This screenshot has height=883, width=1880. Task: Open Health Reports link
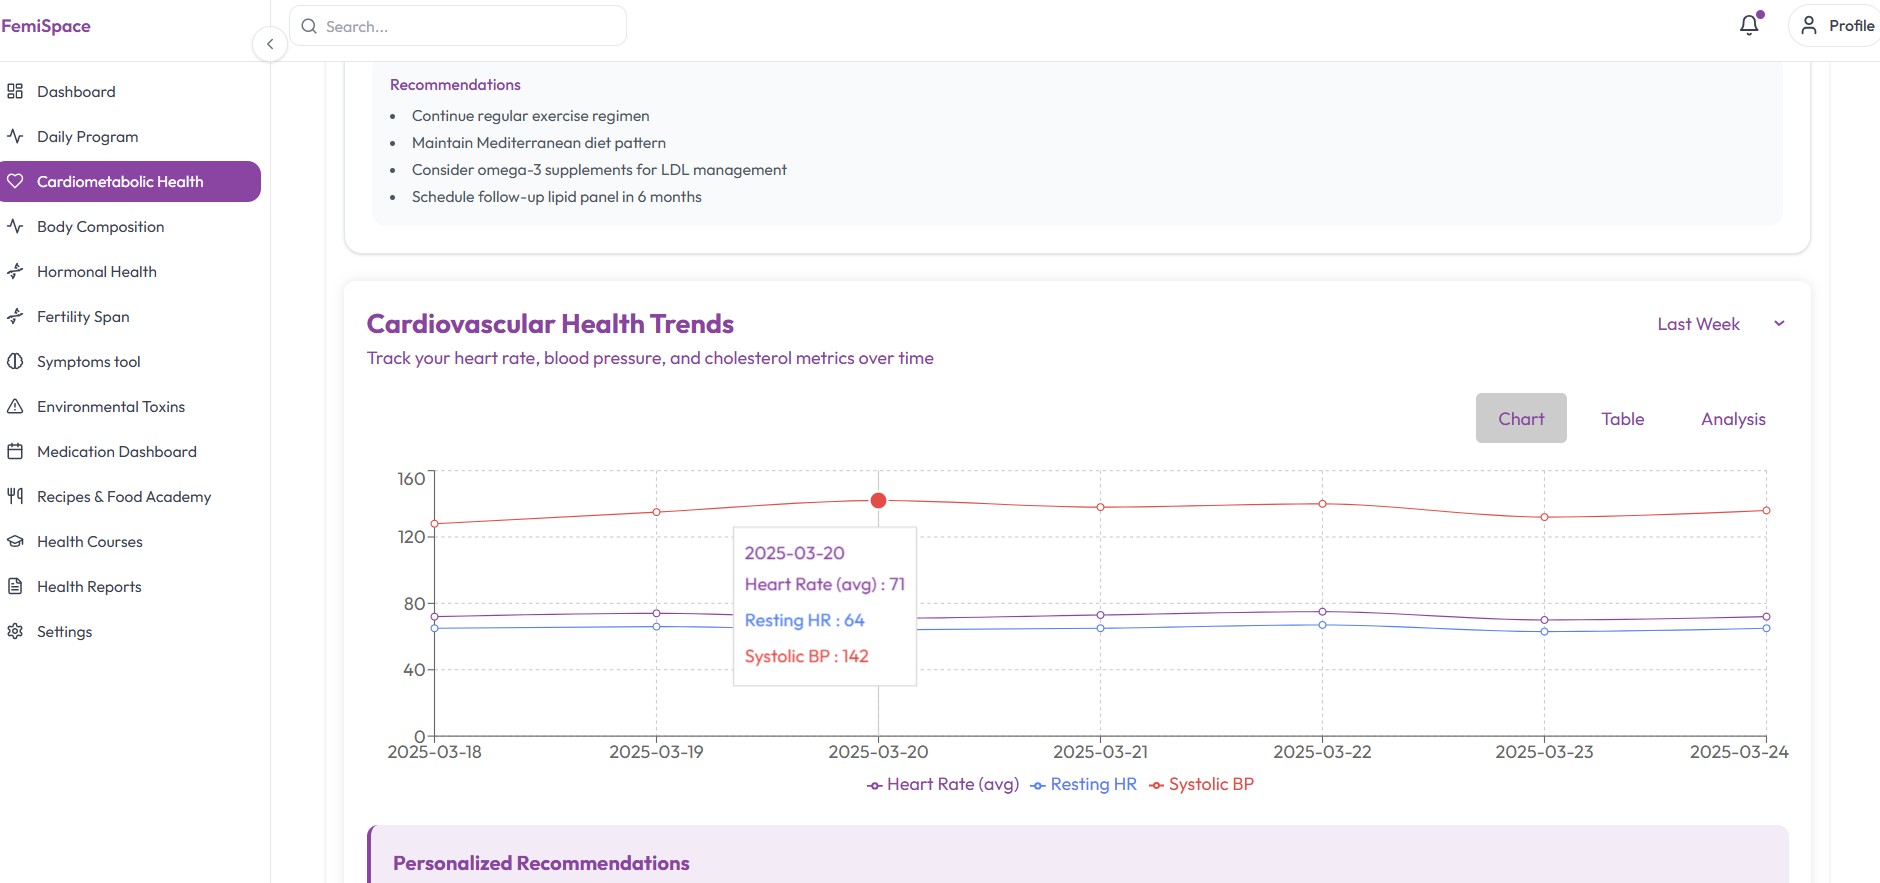pyautogui.click(x=131, y=586)
